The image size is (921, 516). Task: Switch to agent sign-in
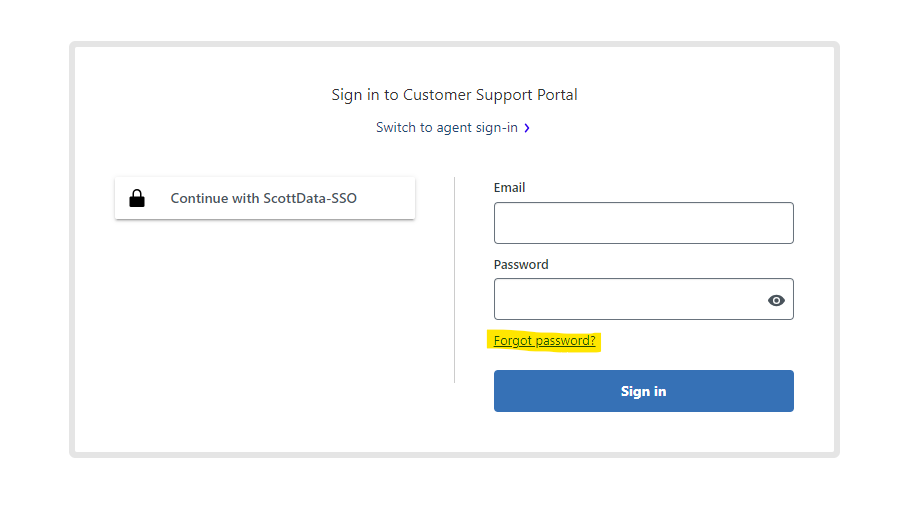click(x=446, y=128)
